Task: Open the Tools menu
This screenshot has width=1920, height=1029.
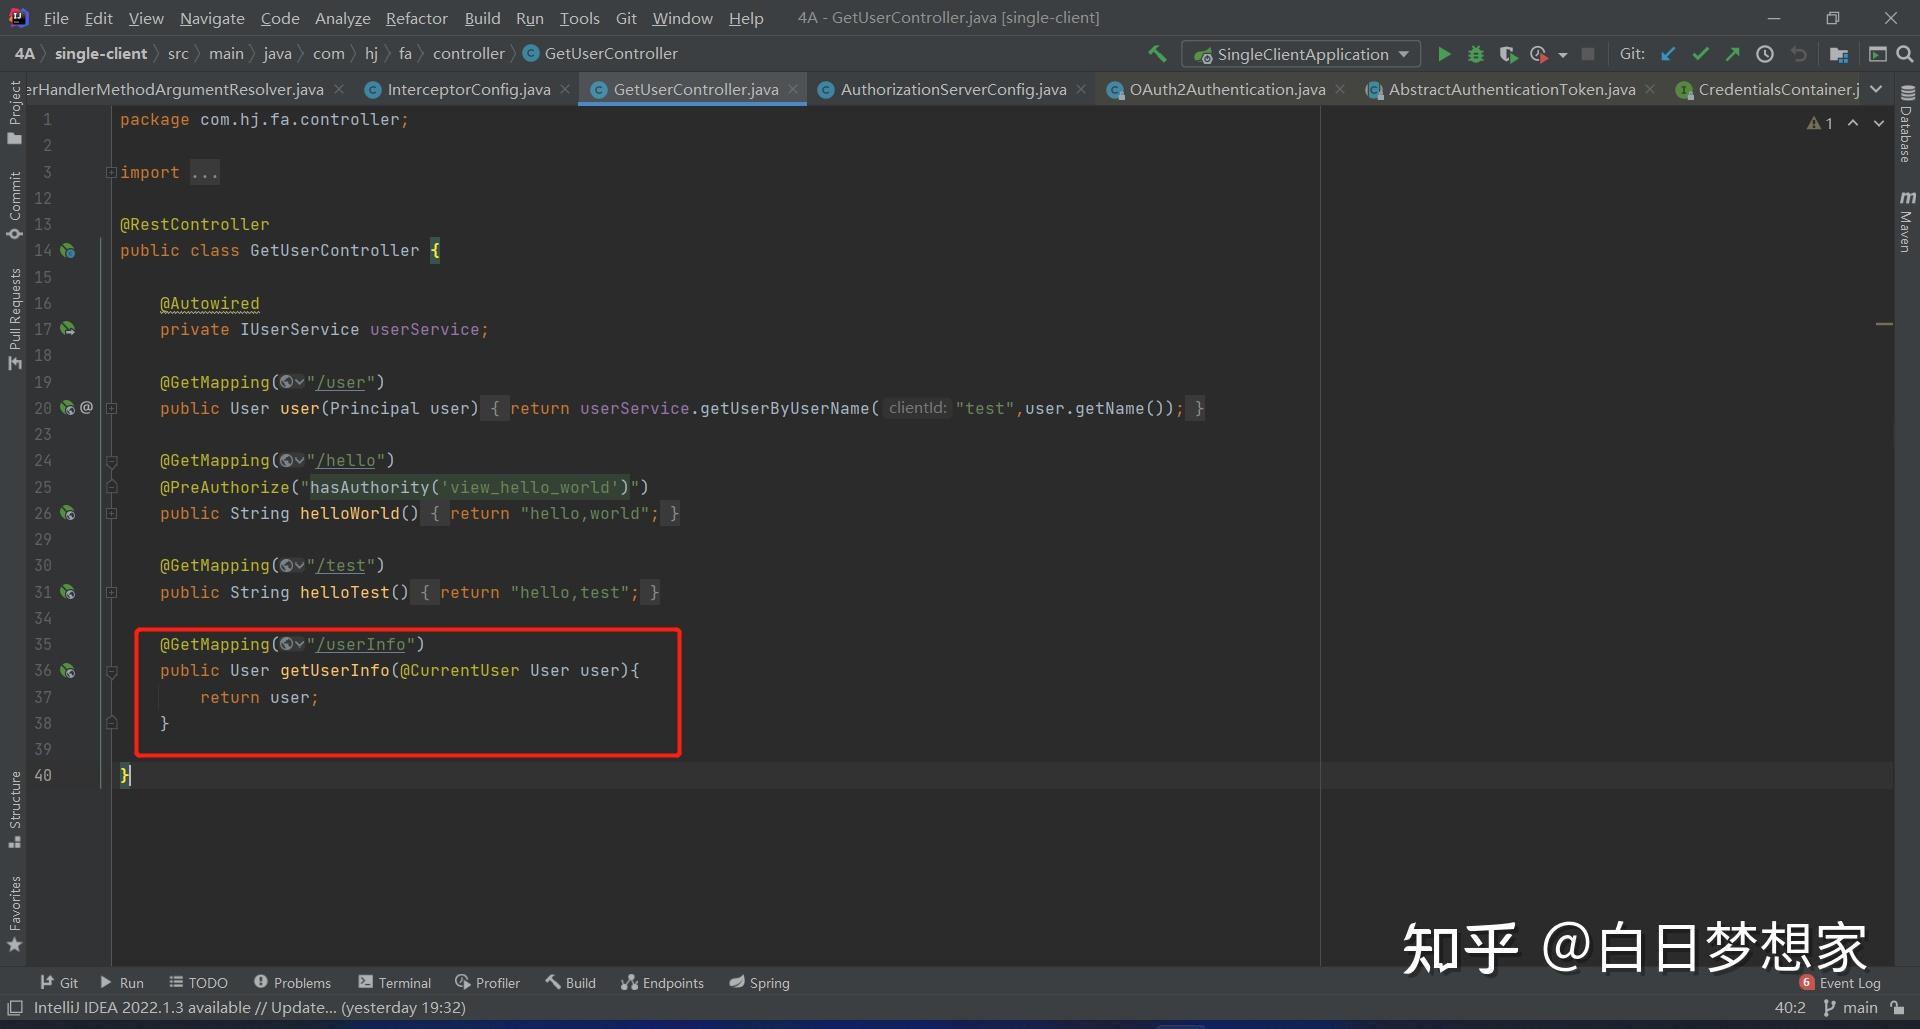Action: [579, 18]
